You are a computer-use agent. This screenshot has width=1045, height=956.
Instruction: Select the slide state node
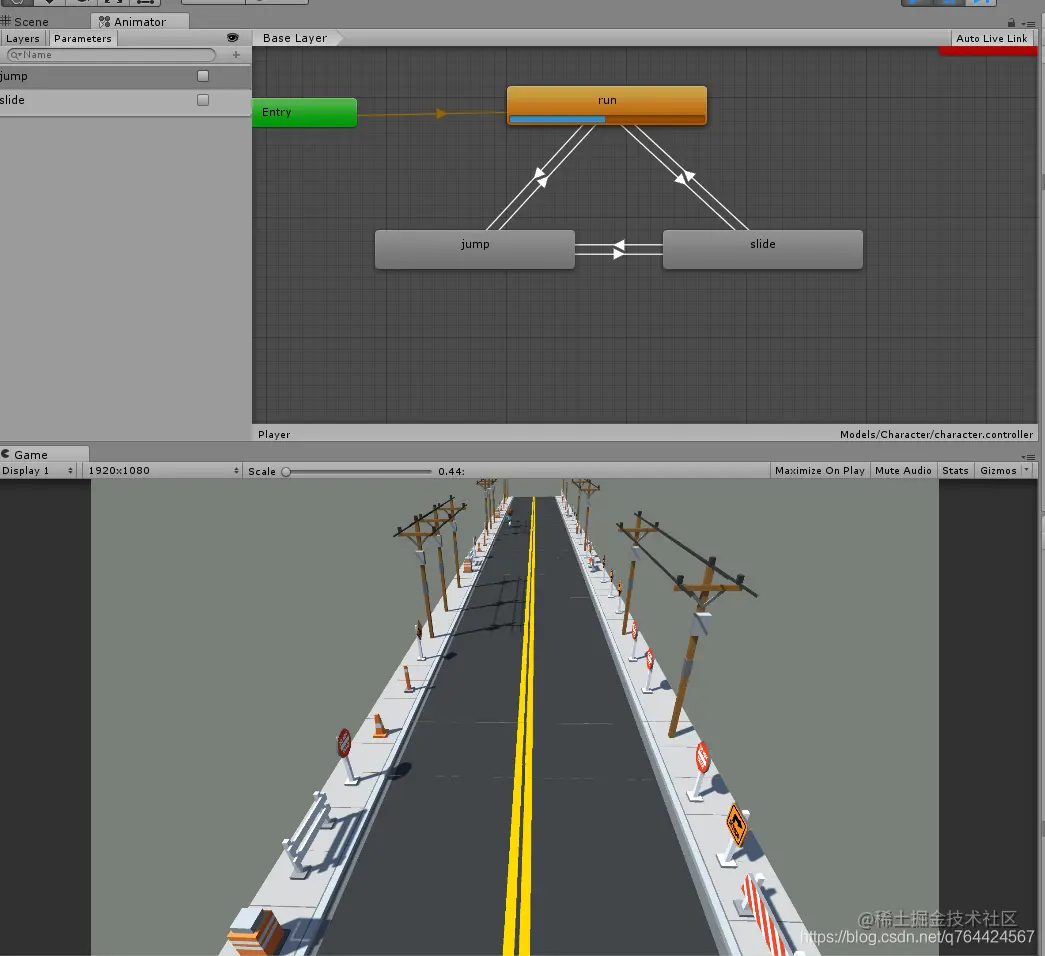point(762,249)
